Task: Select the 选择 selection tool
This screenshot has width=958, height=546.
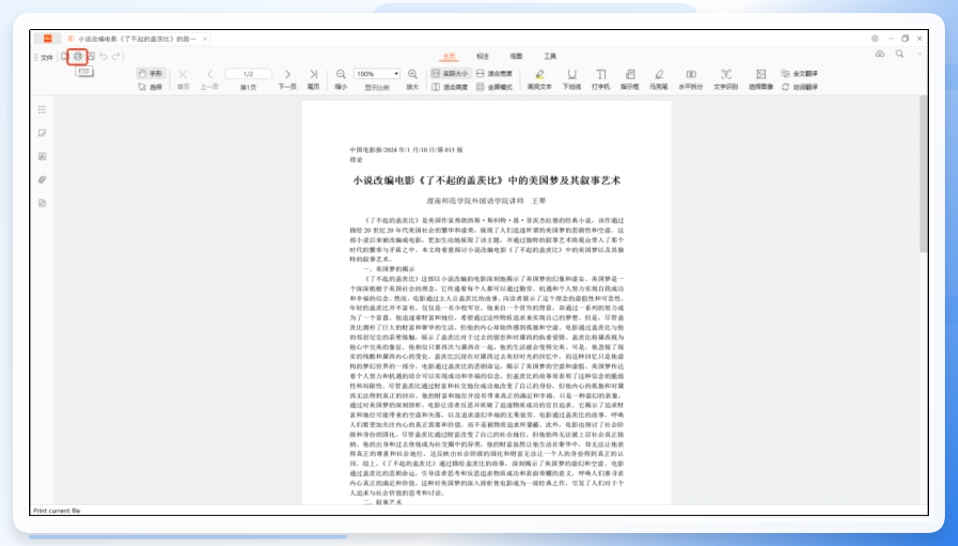Action: click(x=150, y=87)
